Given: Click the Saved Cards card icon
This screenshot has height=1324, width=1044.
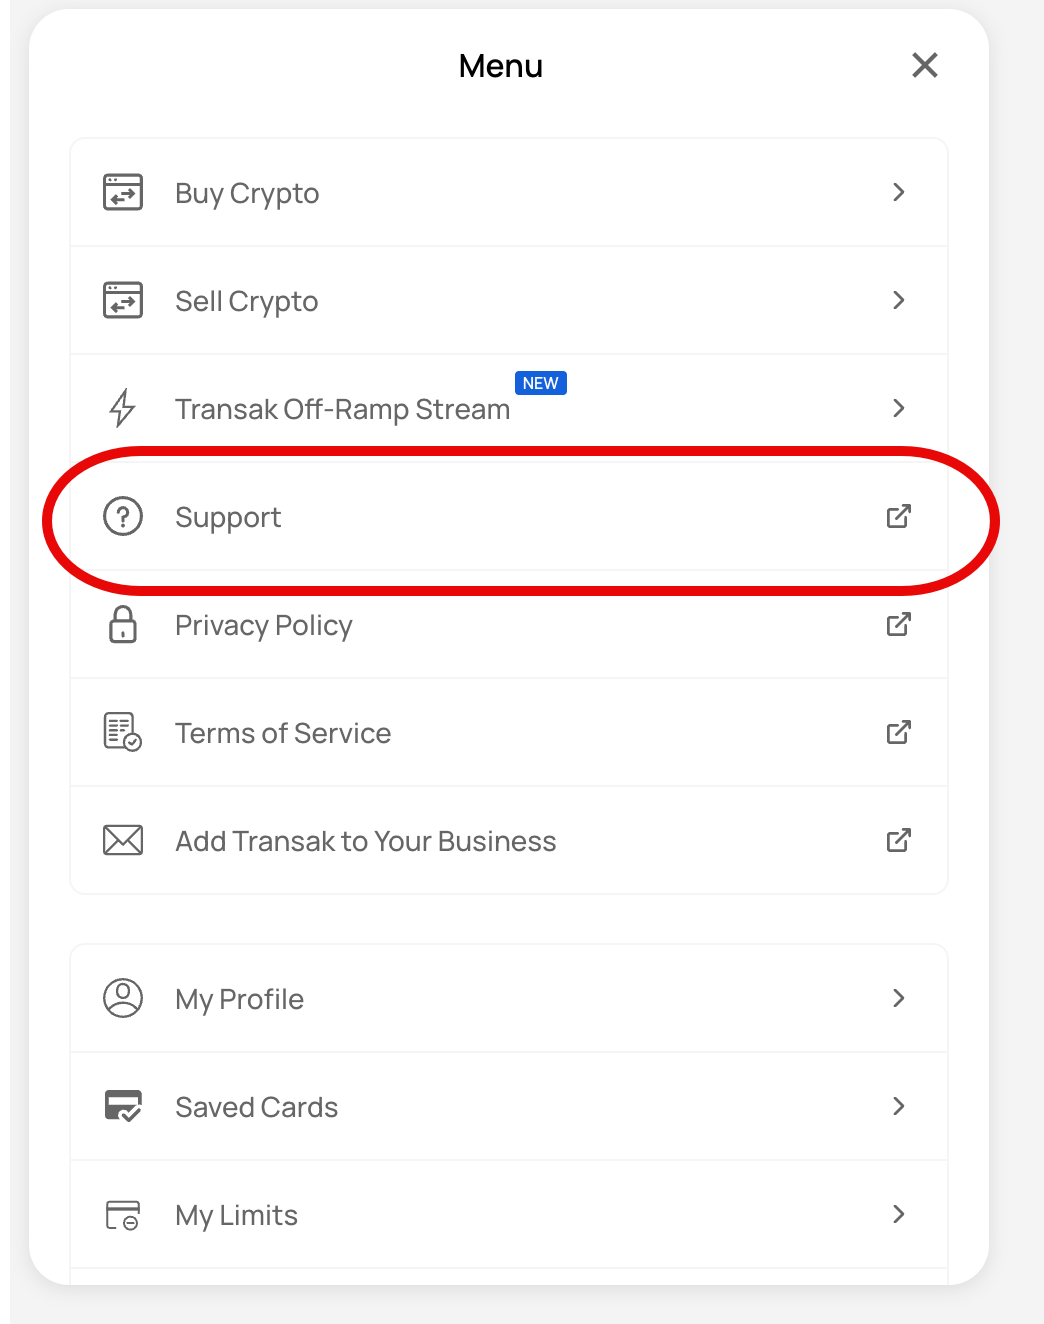Looking at the screenshot, I should click(123, 1106).
